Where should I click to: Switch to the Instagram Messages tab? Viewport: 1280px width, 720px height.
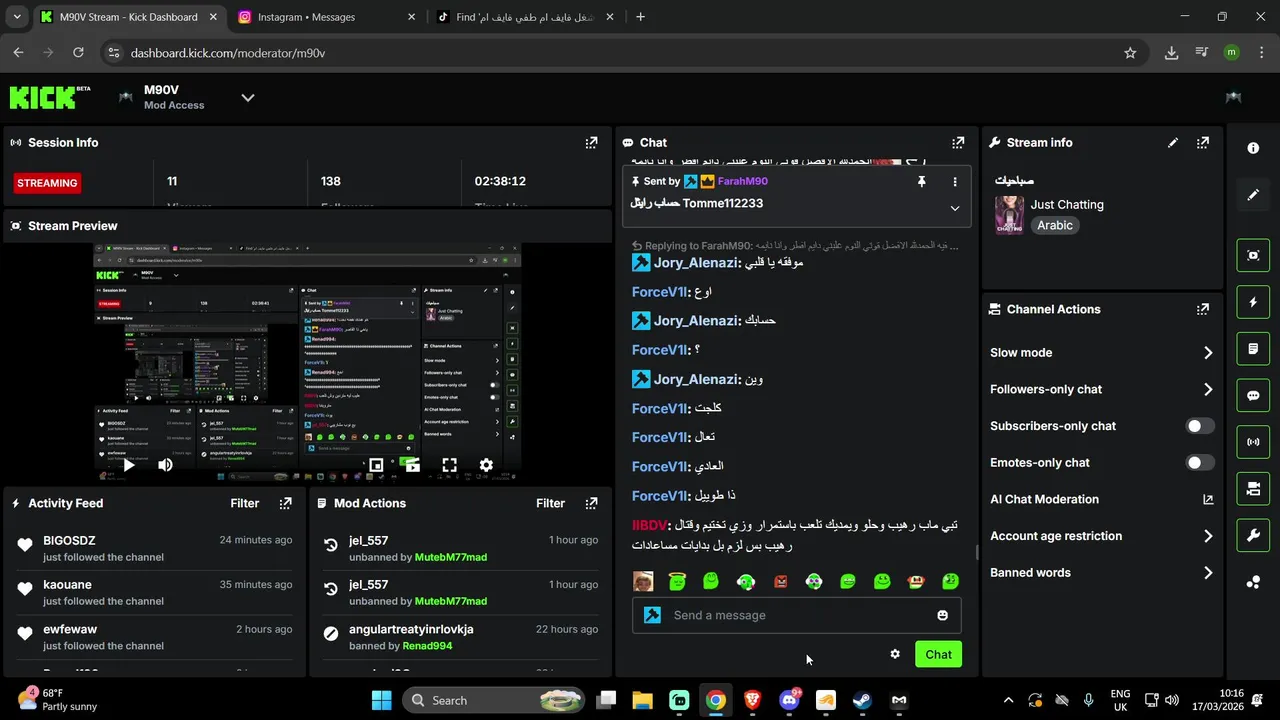328,17
